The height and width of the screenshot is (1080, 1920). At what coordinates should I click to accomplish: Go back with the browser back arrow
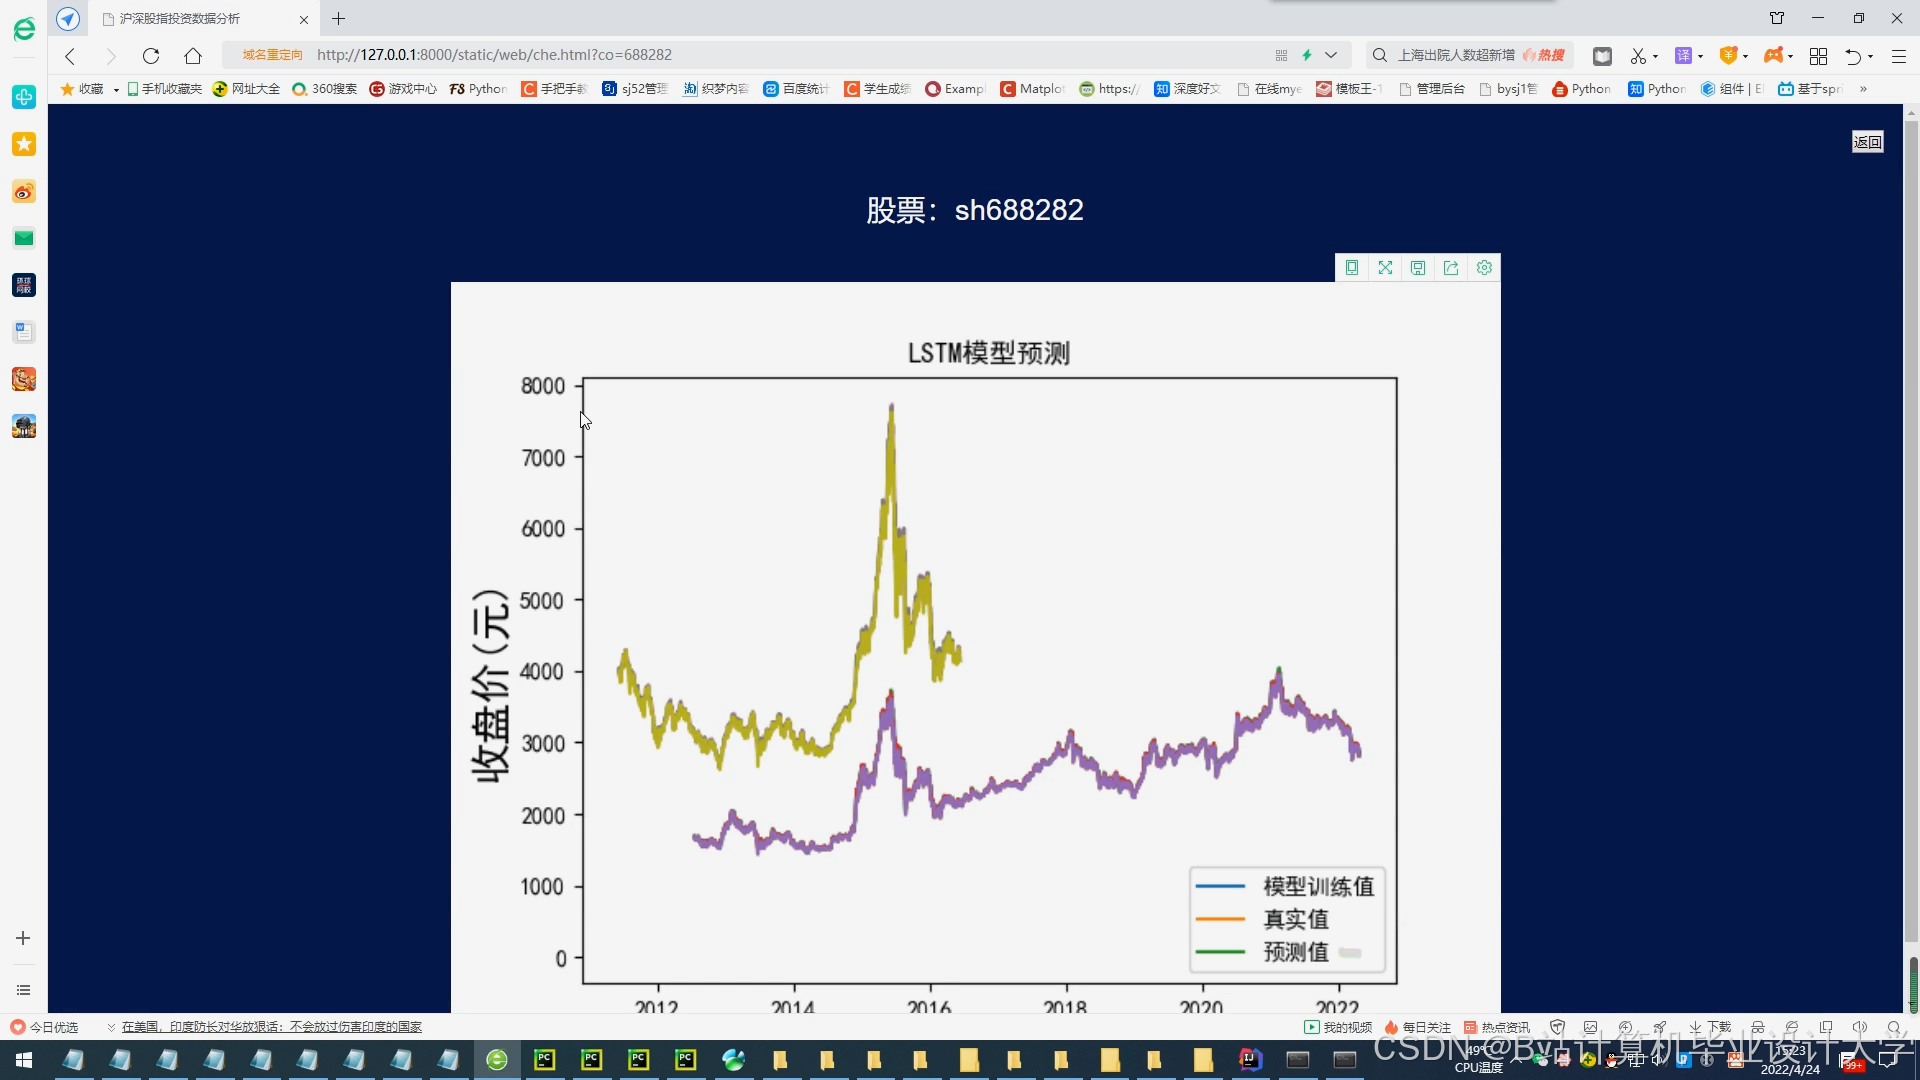coord(70,56)
